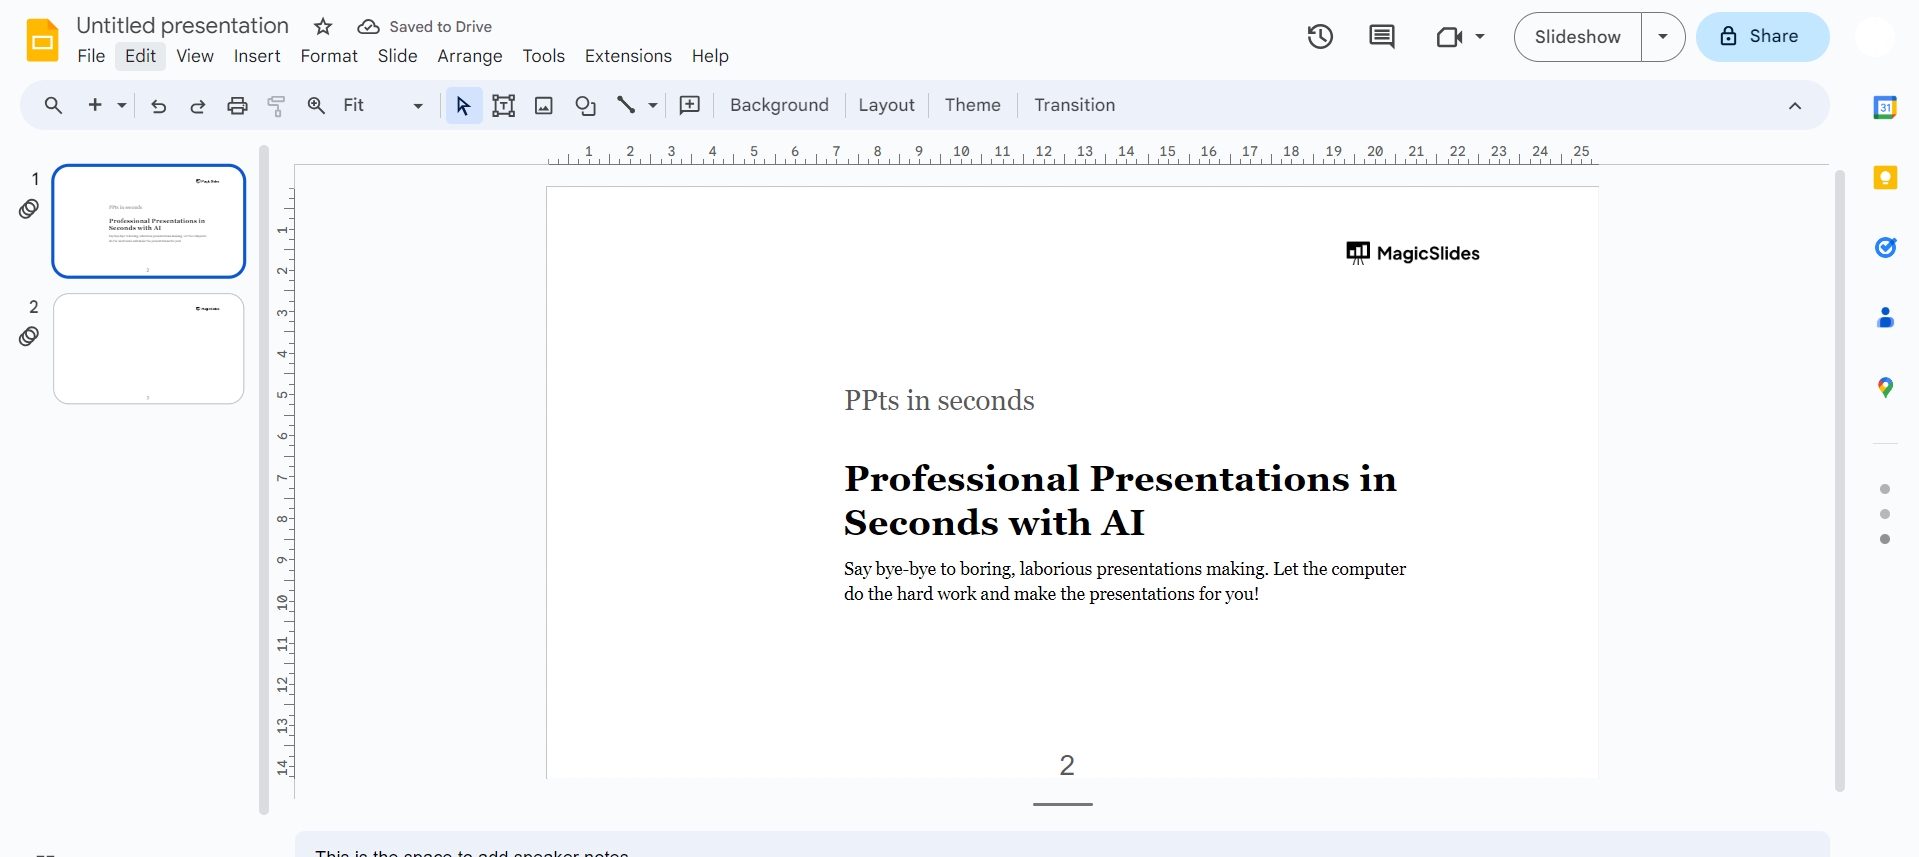Select the Text box tool
The width and height of the screenshot is (1919, 857).
pos(504,106)
